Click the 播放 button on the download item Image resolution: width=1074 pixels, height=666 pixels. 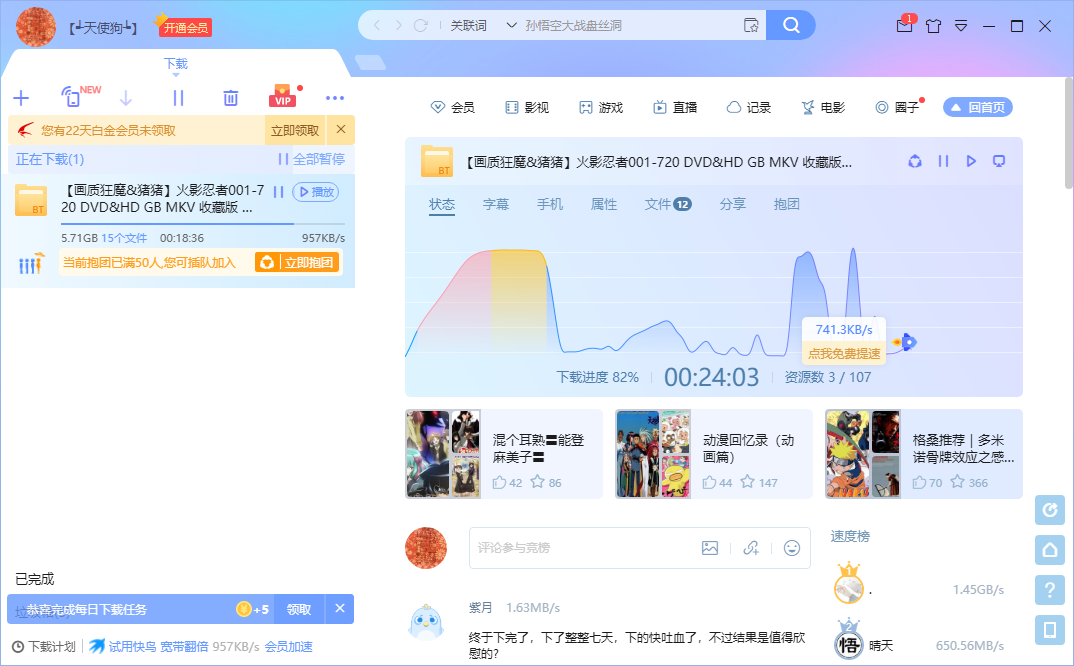(x=316, y=192)
